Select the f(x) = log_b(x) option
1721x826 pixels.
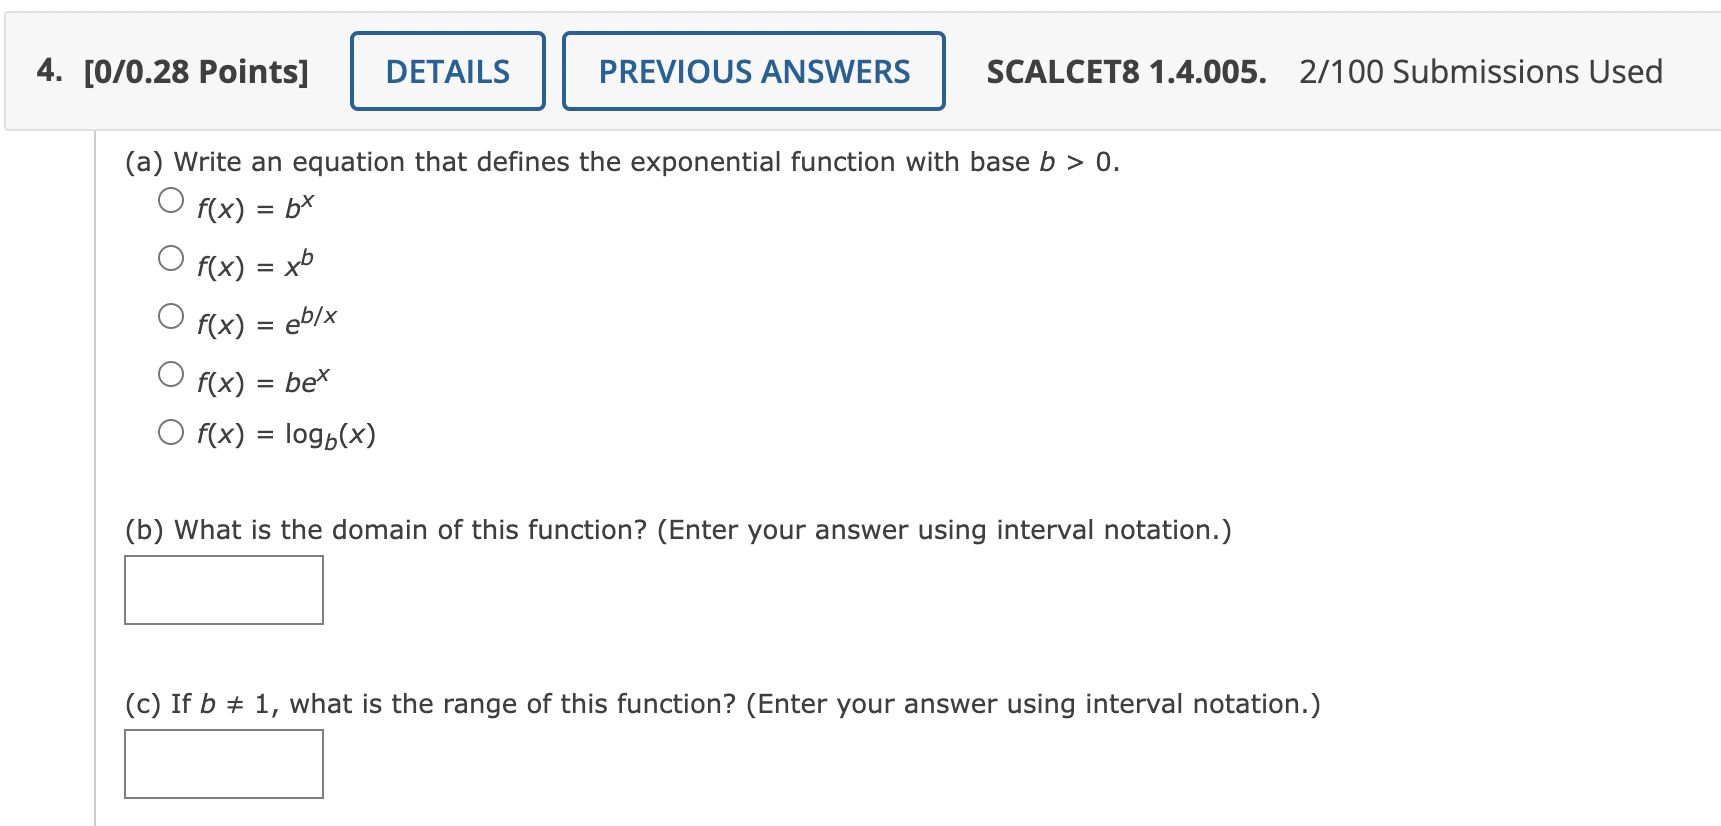(171, 430)
